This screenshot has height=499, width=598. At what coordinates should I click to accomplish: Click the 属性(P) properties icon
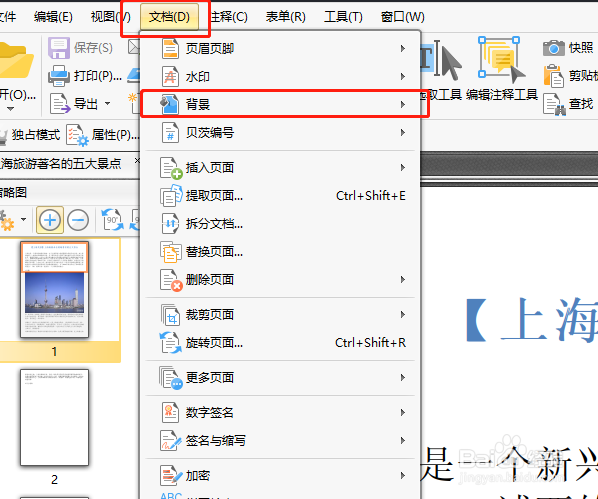pyautogui.click(x=77, y=135)
